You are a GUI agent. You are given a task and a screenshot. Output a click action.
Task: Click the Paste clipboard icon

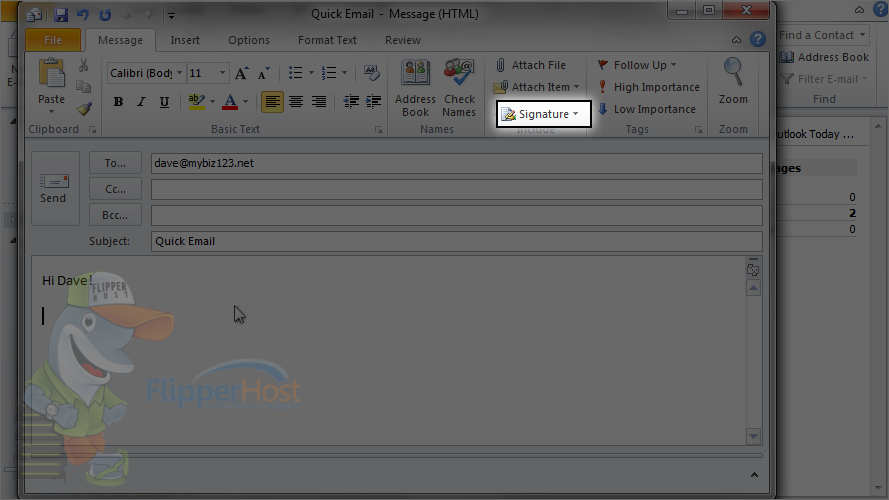(51, 75)
